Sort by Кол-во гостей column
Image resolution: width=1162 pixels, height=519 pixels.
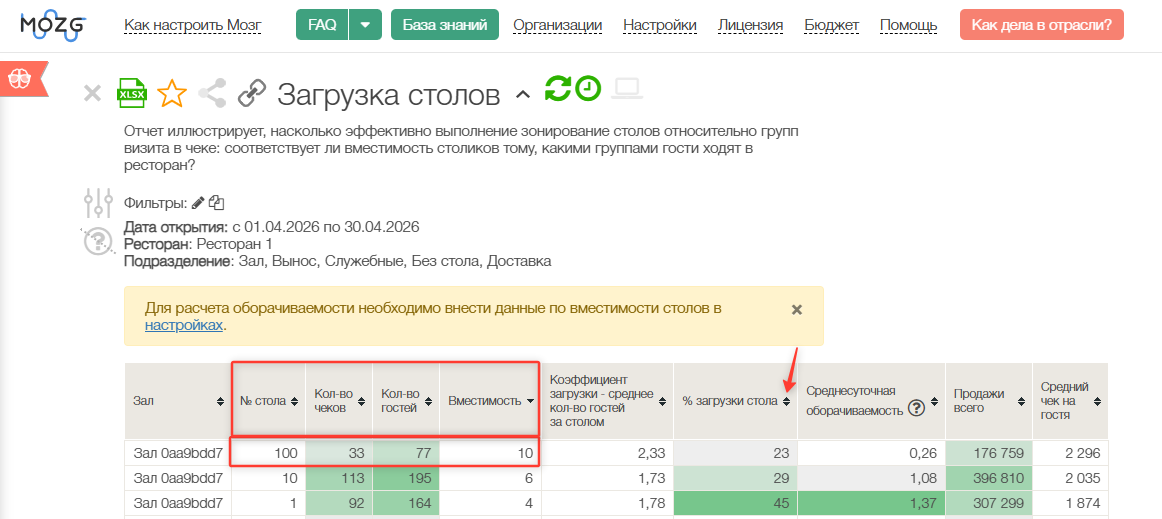click(429, 401)
